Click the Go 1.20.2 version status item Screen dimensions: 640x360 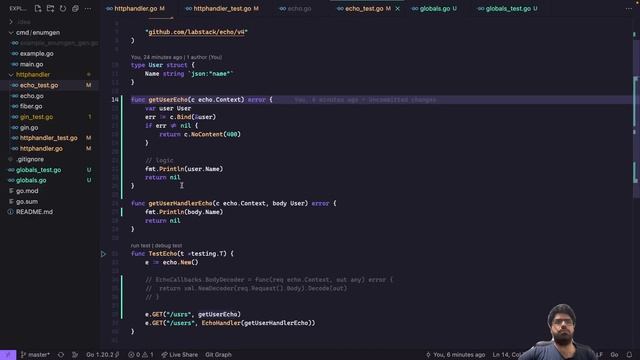(102, 355)
